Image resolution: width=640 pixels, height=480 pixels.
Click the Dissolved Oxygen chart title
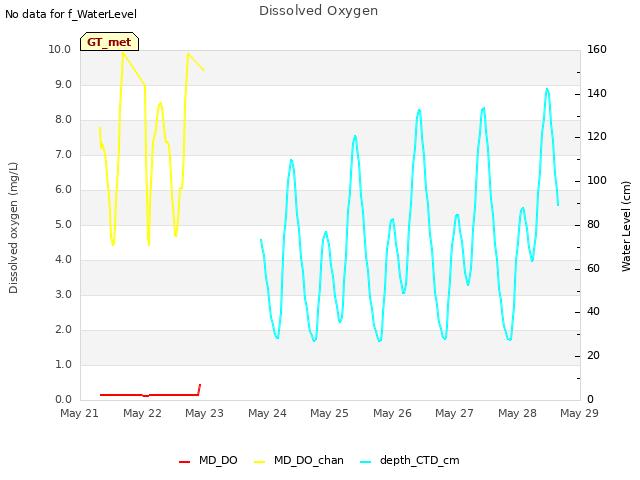click(318, 11)
